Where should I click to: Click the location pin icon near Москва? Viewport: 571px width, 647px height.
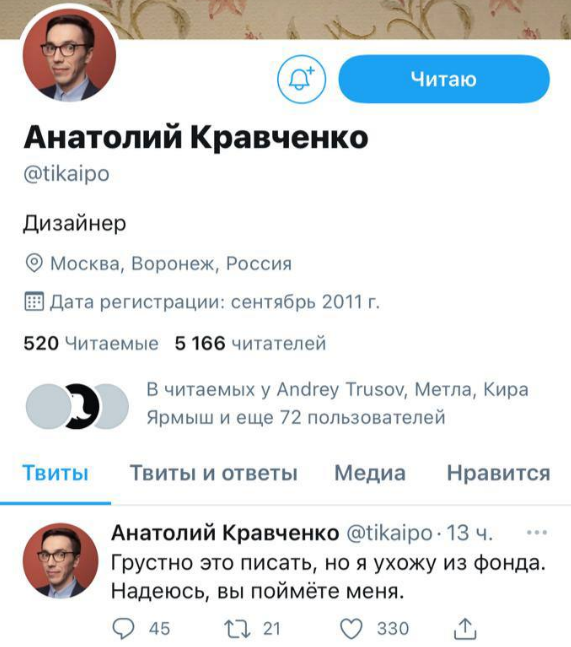[x=34, y=263]
